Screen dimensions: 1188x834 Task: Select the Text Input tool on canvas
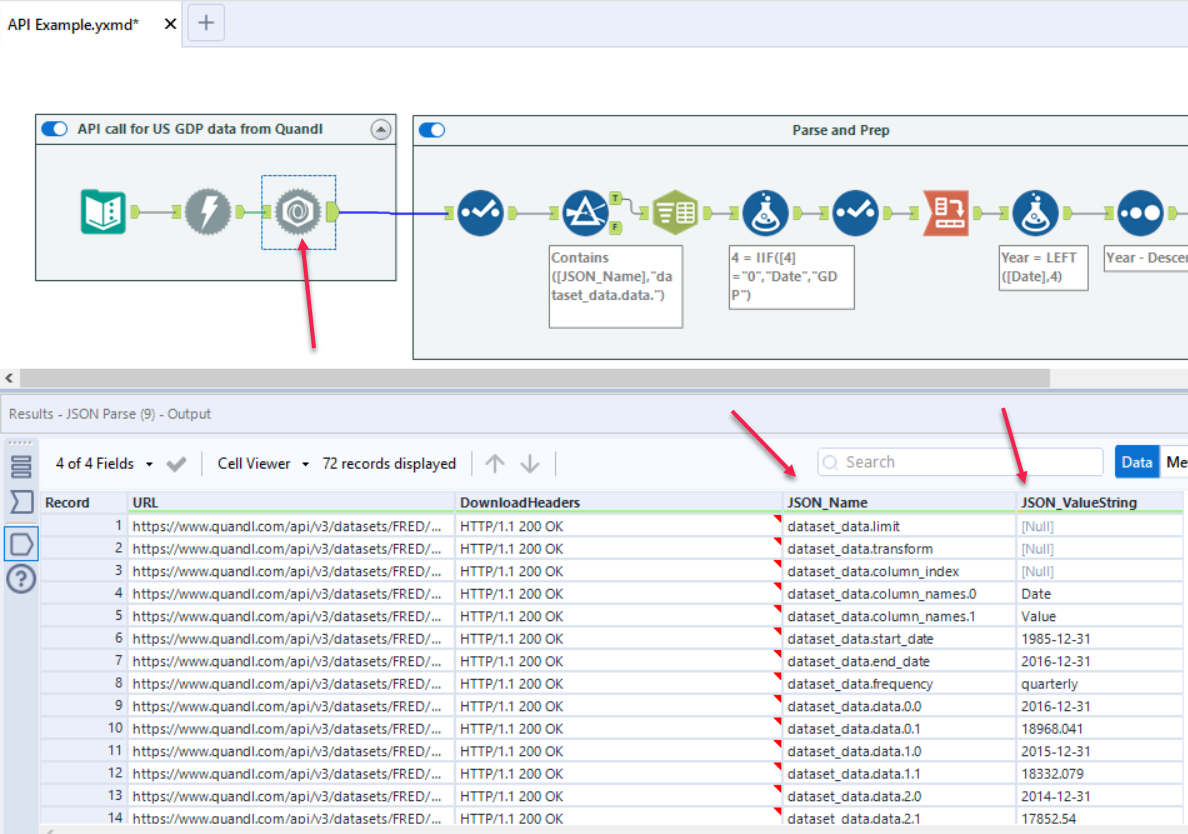pyautogui.click(x=103, y=212)
